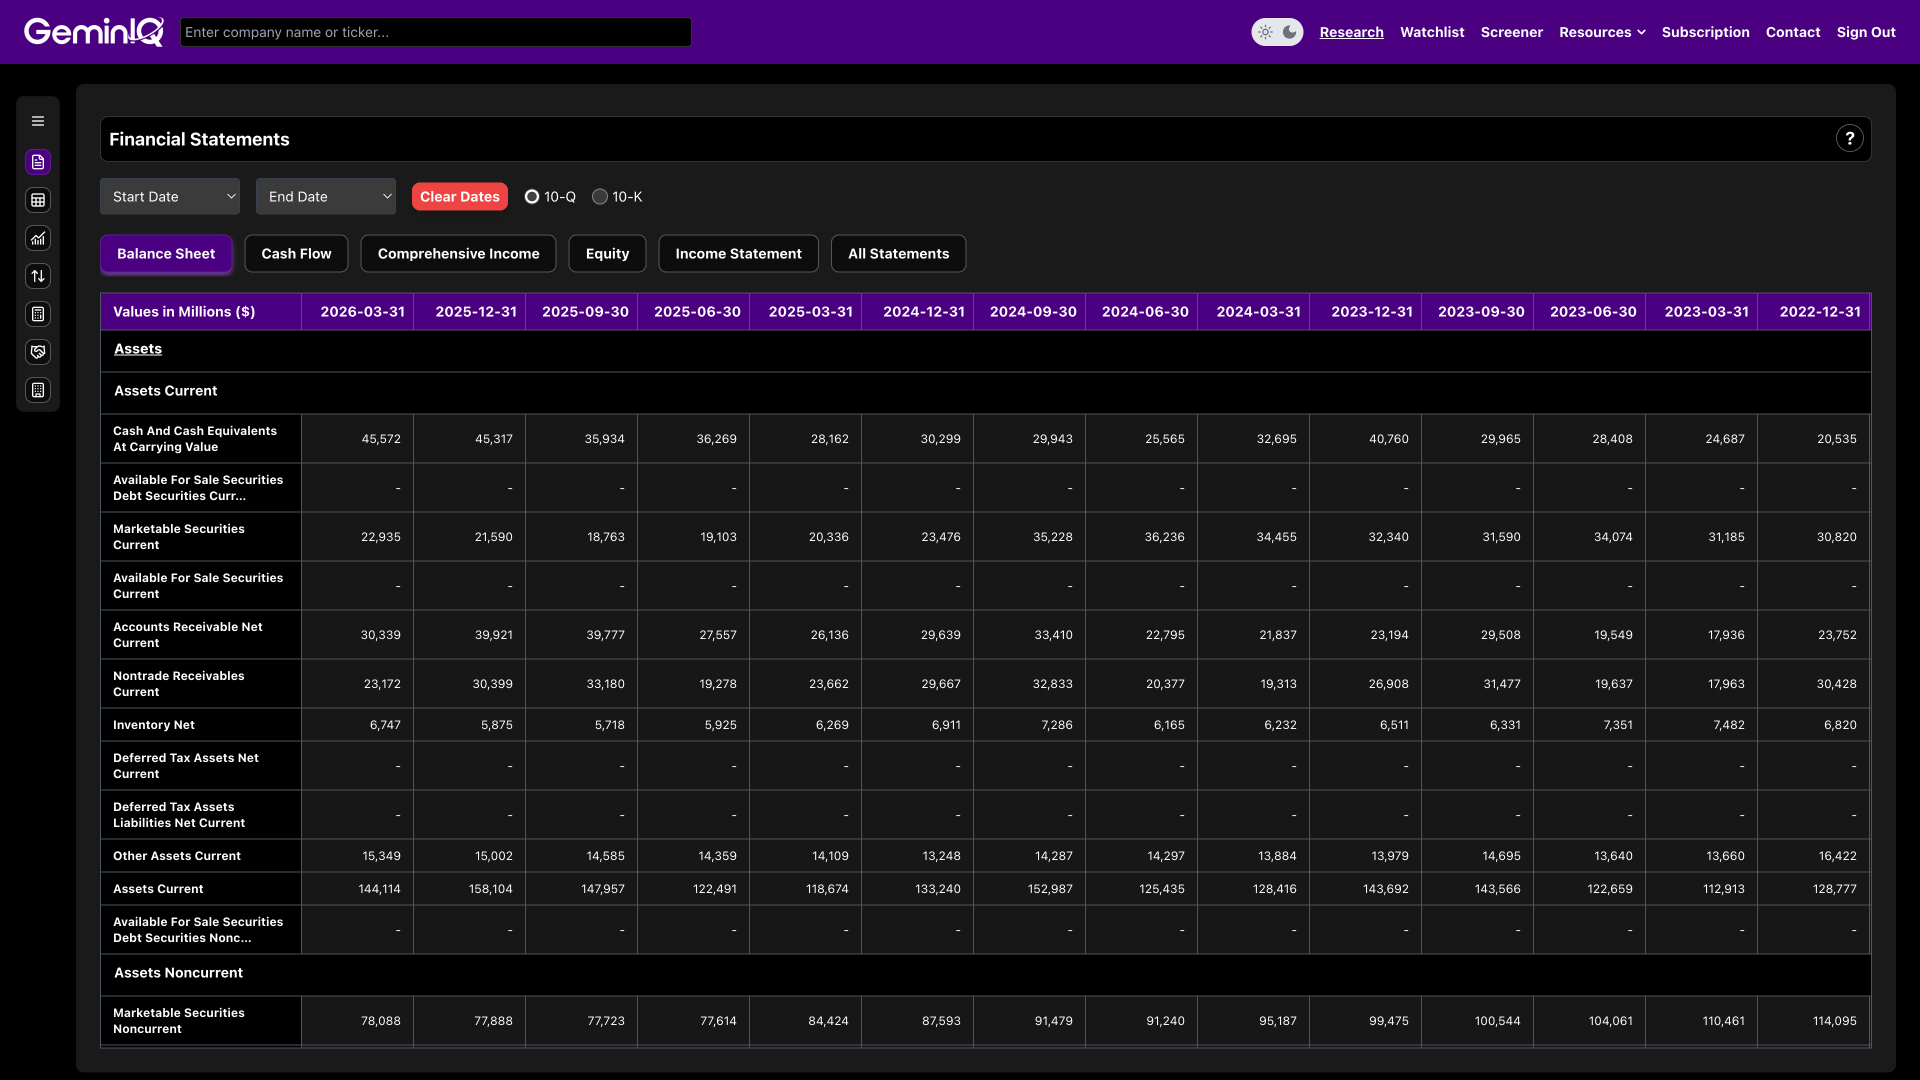1920x1080 pixels.
Task: Click marketable securities value 22,935
Action: [381, 537]
